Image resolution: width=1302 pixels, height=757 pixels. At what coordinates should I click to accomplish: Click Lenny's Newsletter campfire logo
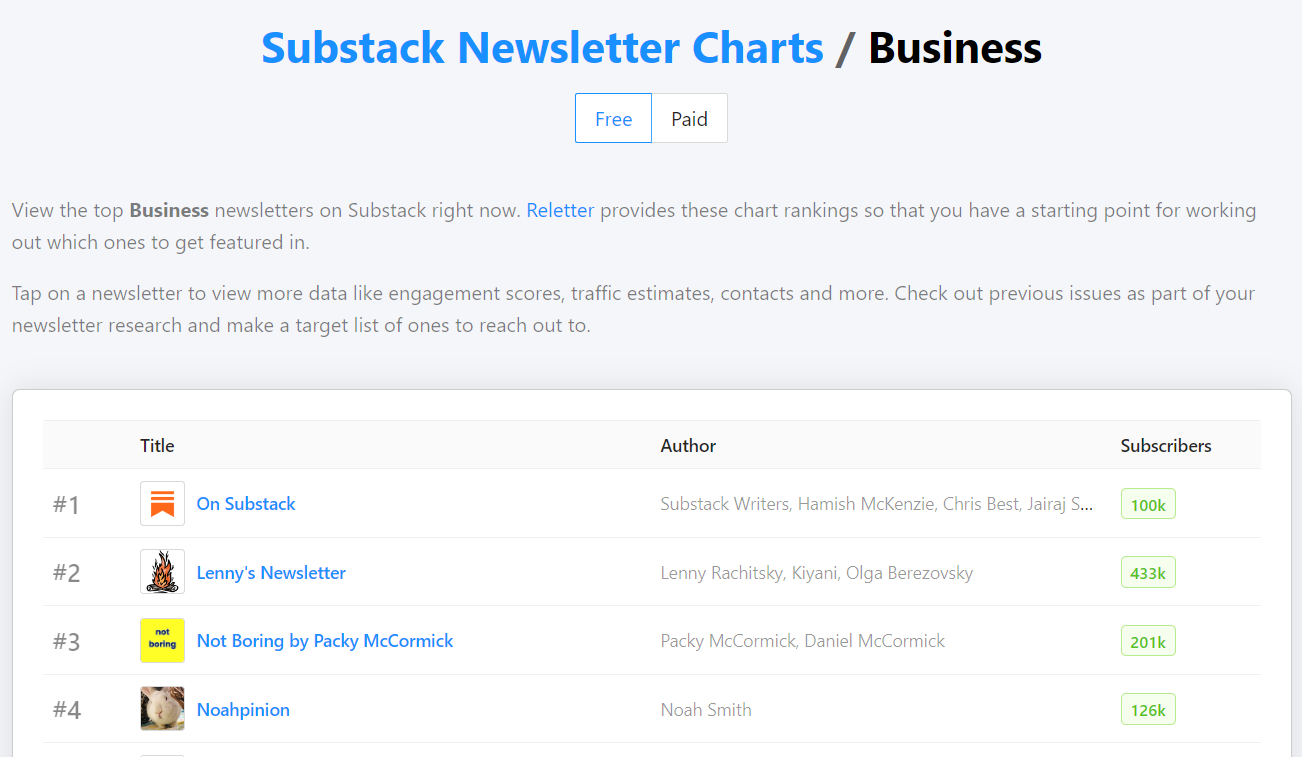[x=162, y=572]
